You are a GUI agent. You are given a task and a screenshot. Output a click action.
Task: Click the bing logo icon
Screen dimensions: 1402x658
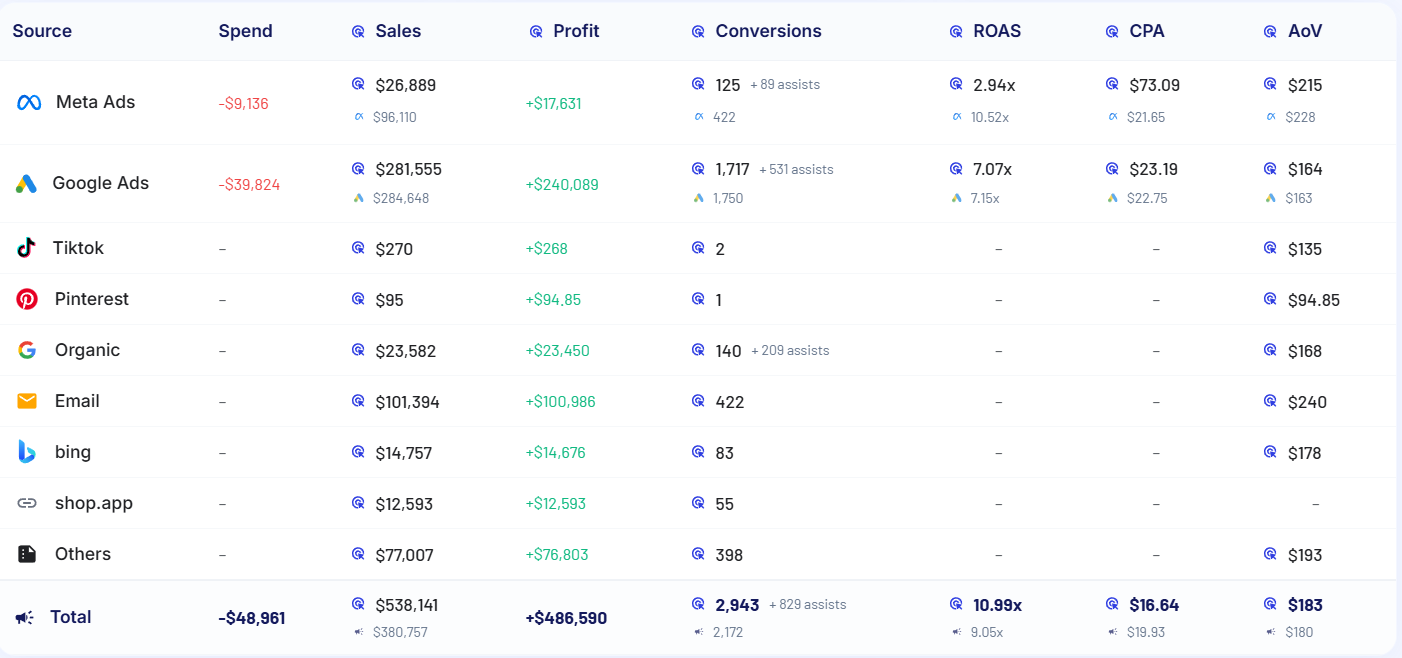point(27,452)
